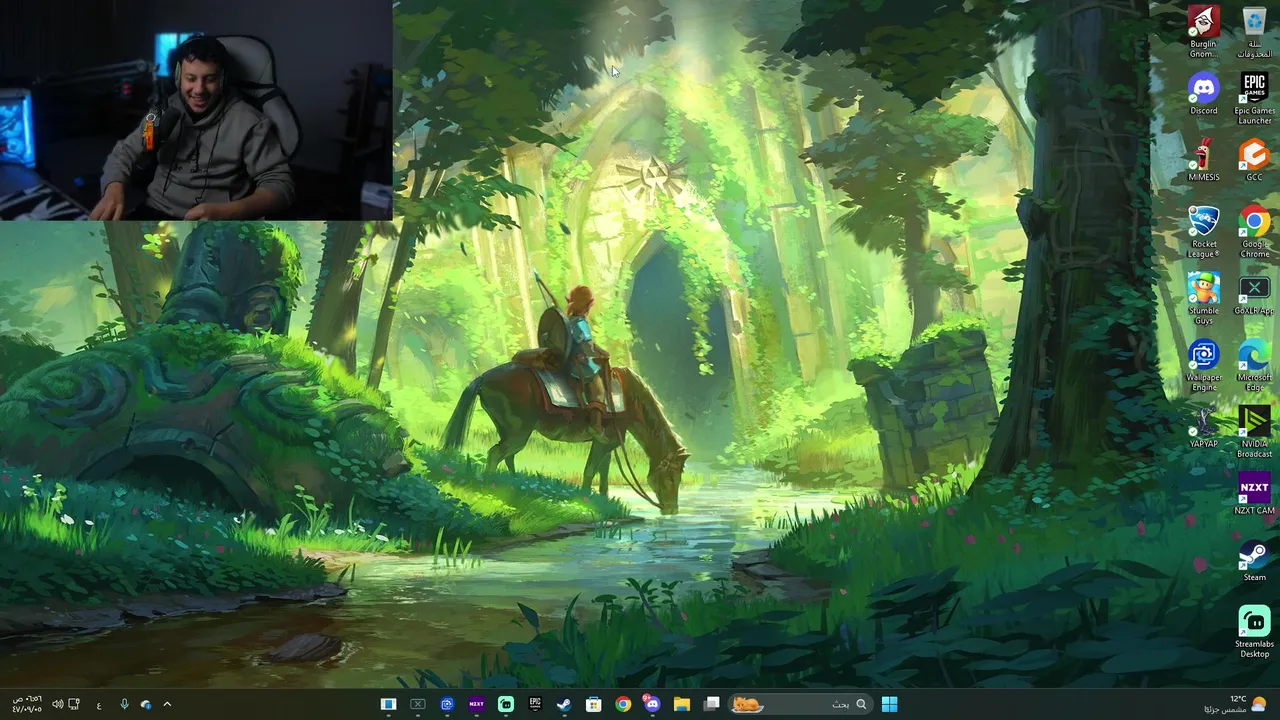1280x720 pixels.
Task: Click the taskbar search box
Action: click(x=800, y=704)
